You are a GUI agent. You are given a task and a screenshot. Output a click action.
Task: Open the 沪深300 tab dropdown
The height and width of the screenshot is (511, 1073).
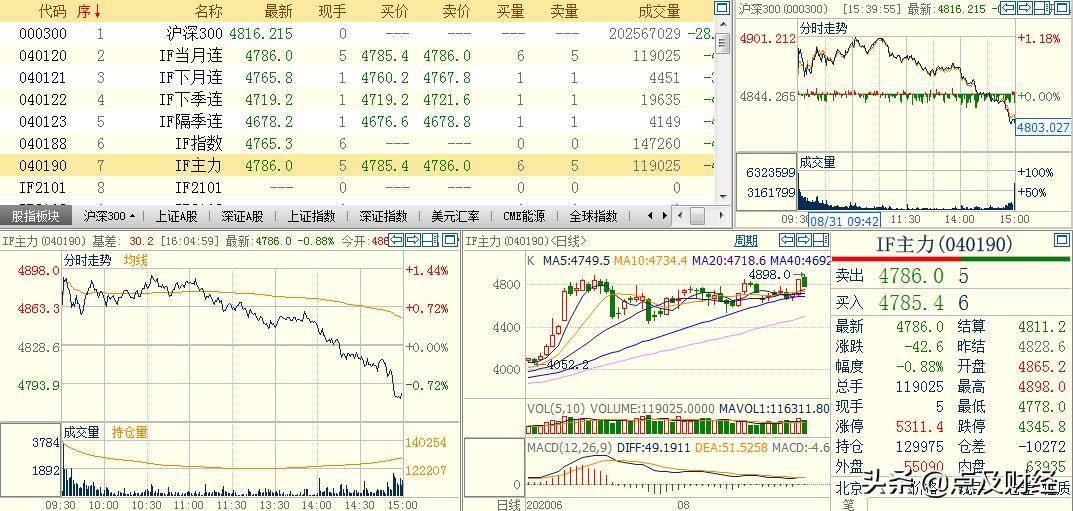click(x=131, y=216)
